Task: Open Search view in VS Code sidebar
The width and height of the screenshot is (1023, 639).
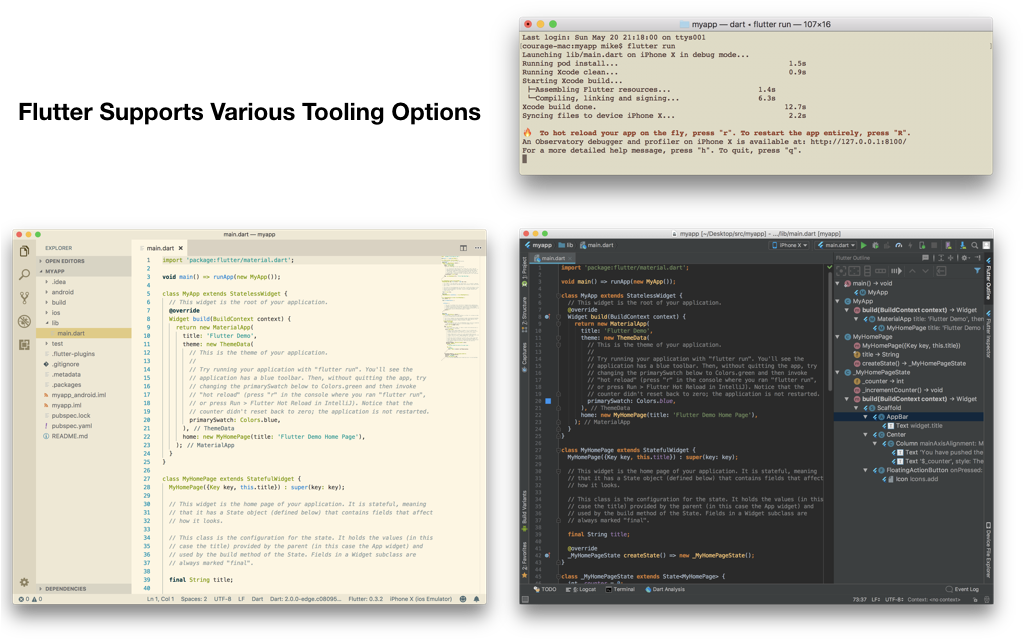Action: 23,272
